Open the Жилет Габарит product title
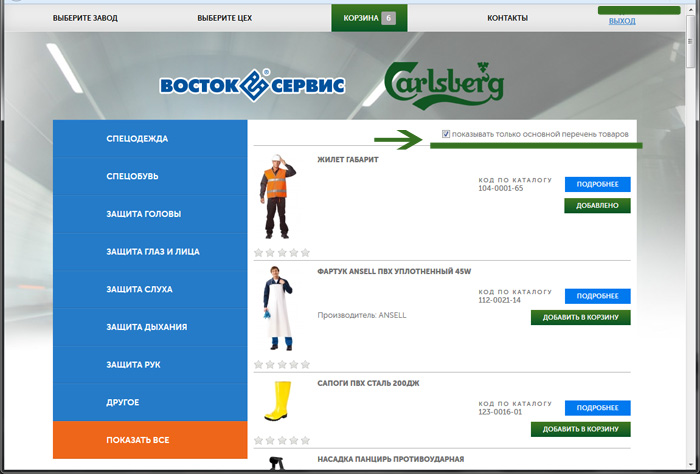700x474 pixels. point(348,159)
